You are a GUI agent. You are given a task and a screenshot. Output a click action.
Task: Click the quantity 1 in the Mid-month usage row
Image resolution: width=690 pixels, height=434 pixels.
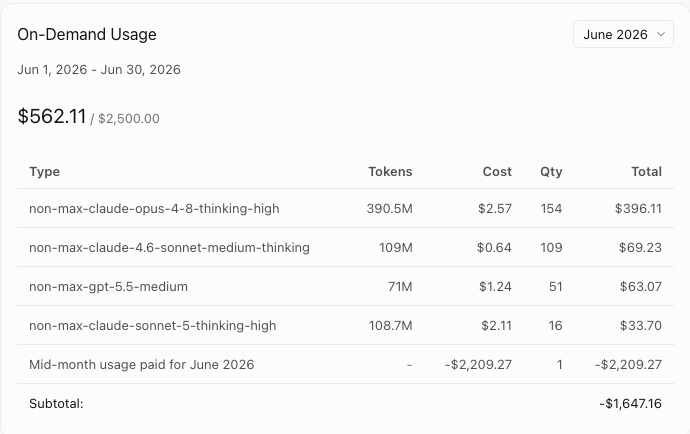point(559,364)
